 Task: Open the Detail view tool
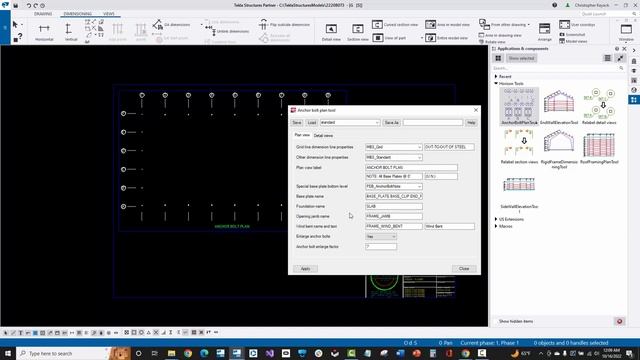[x=331, y=32]
